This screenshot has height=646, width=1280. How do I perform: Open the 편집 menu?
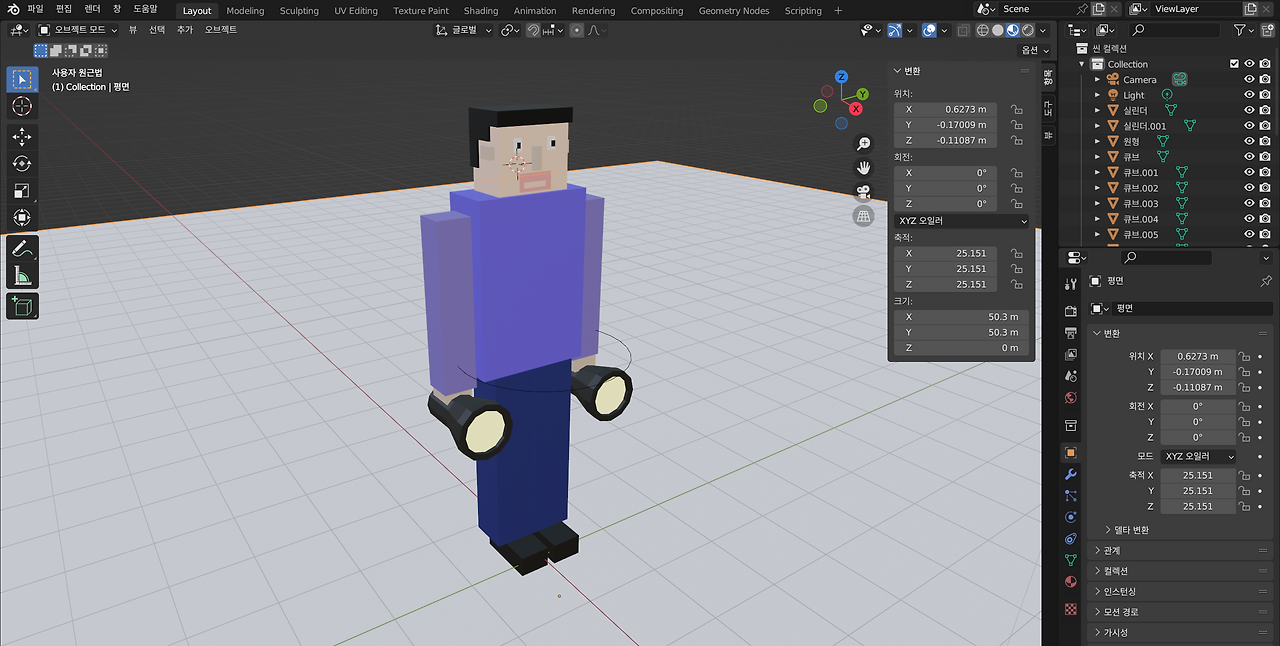64,9
